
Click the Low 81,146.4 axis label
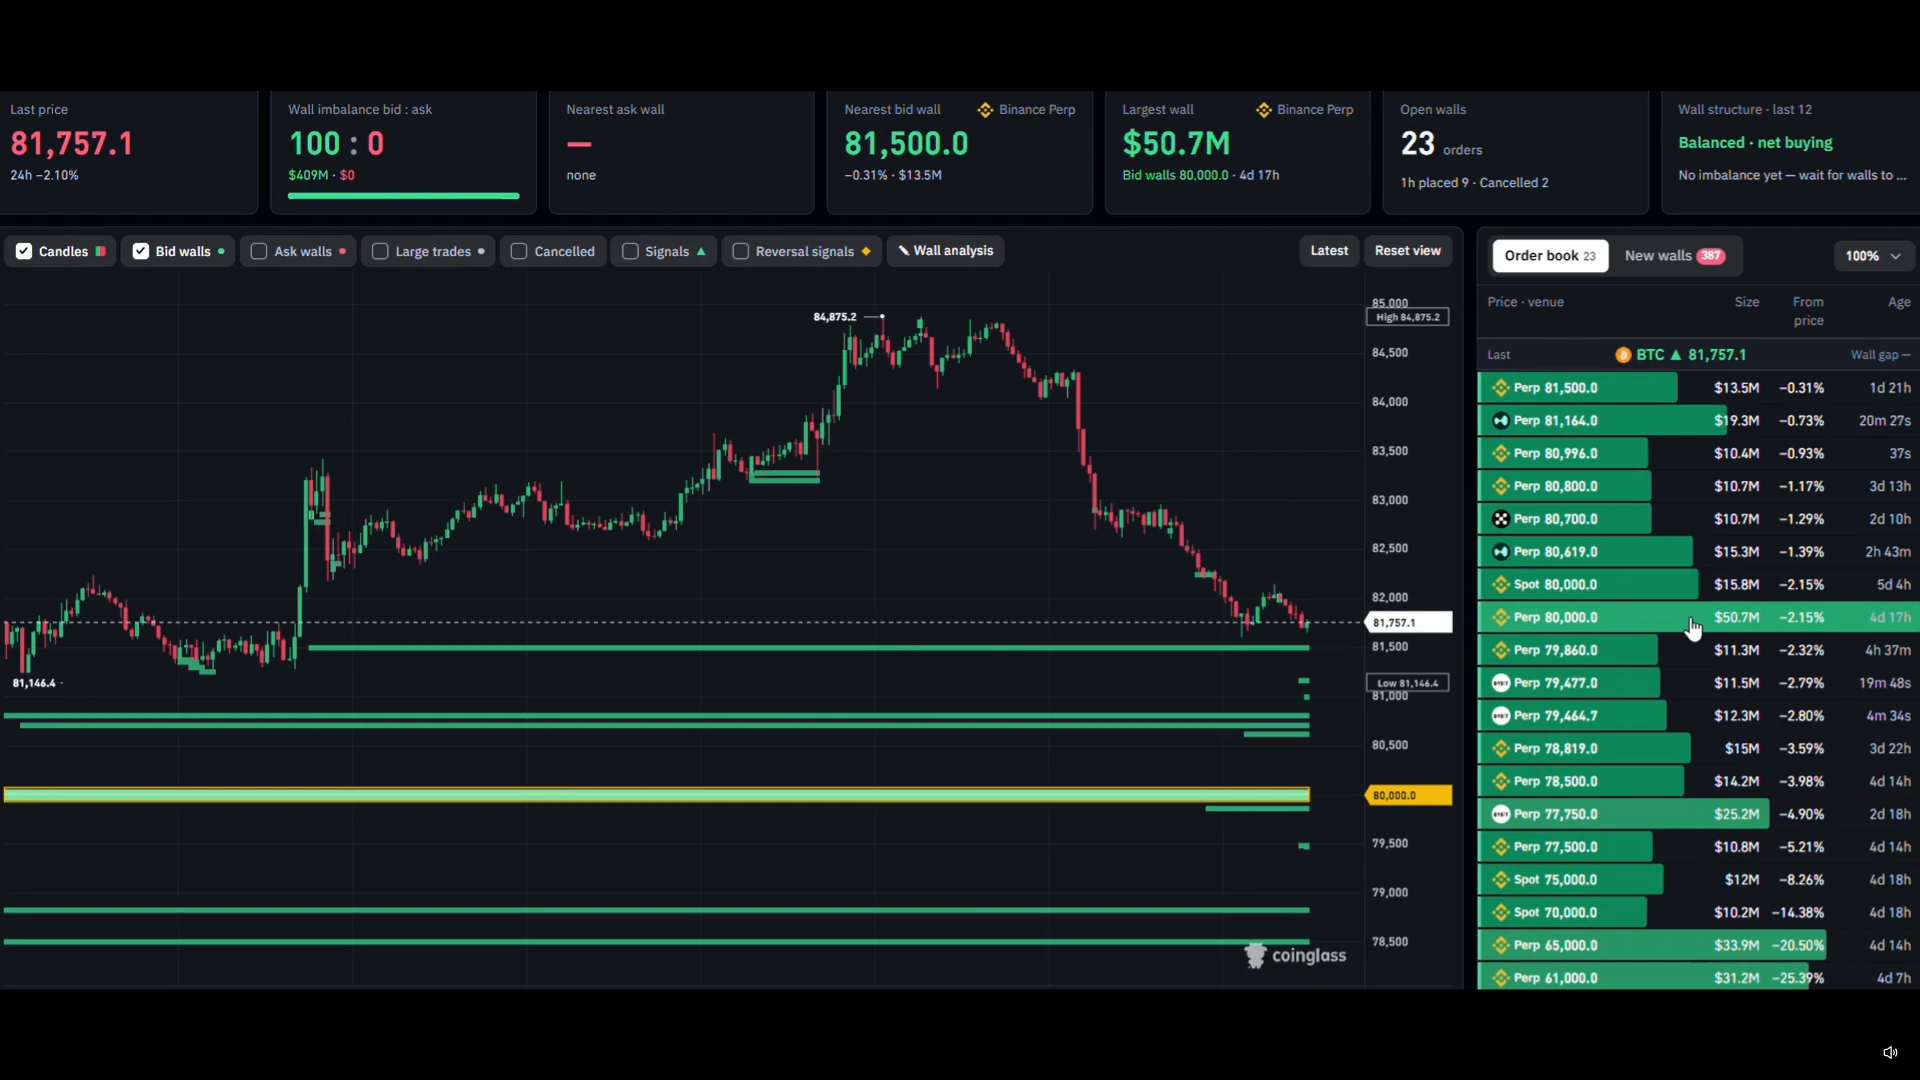[1407, 684]
